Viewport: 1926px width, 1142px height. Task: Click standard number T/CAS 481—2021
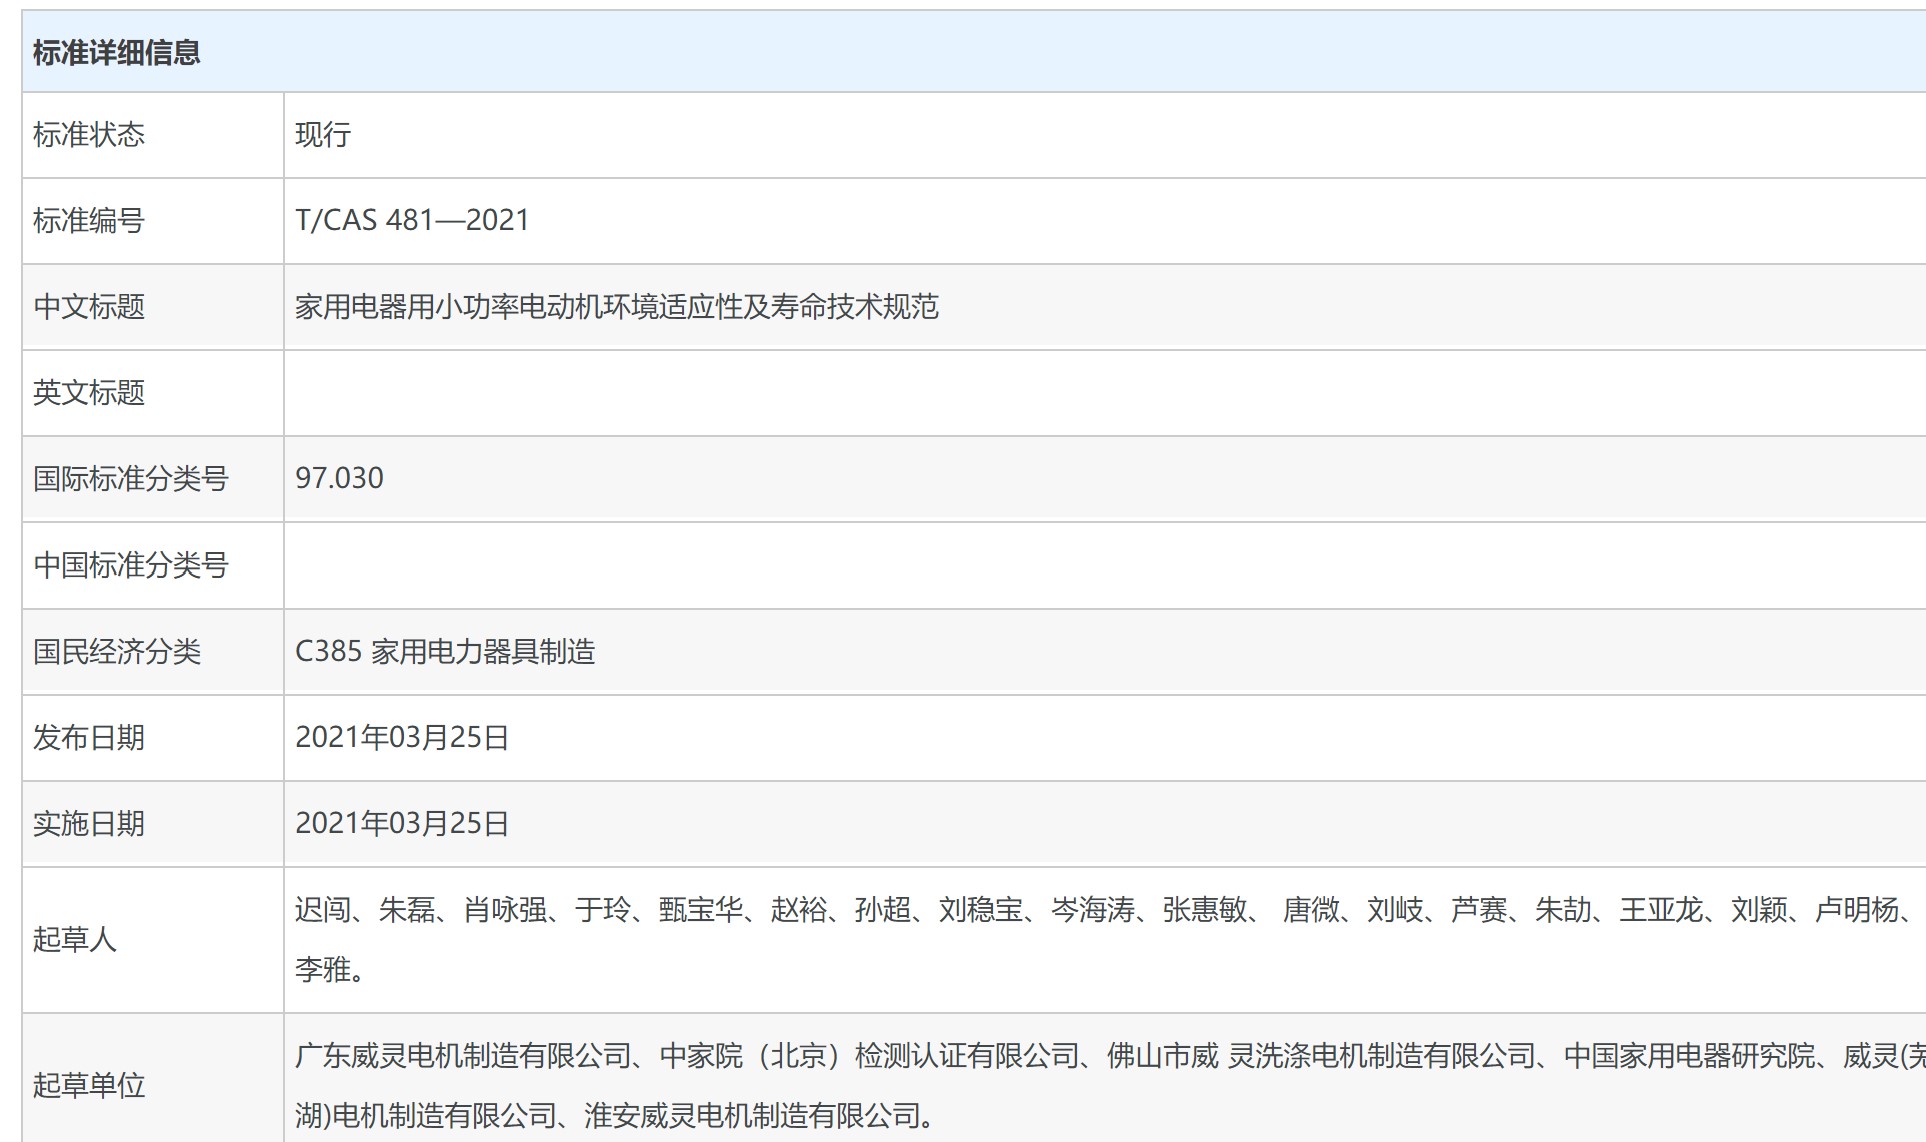click(412, 220)
